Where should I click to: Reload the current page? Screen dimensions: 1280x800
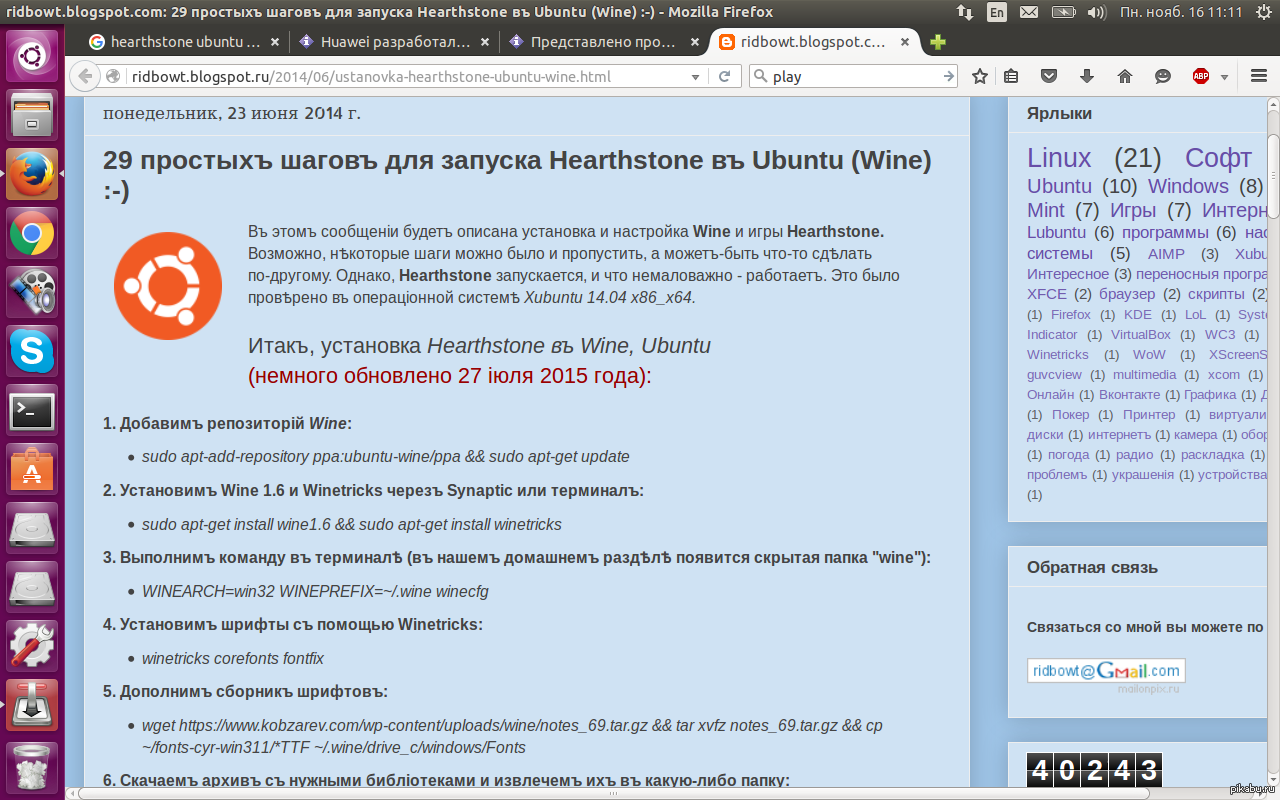click(x=724, y=77)
